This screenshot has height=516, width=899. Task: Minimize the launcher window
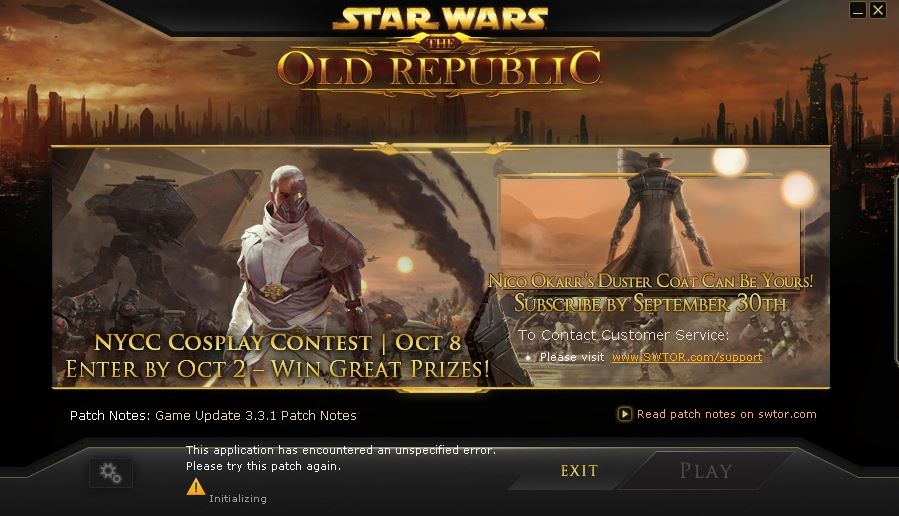(x=858, y=10)
